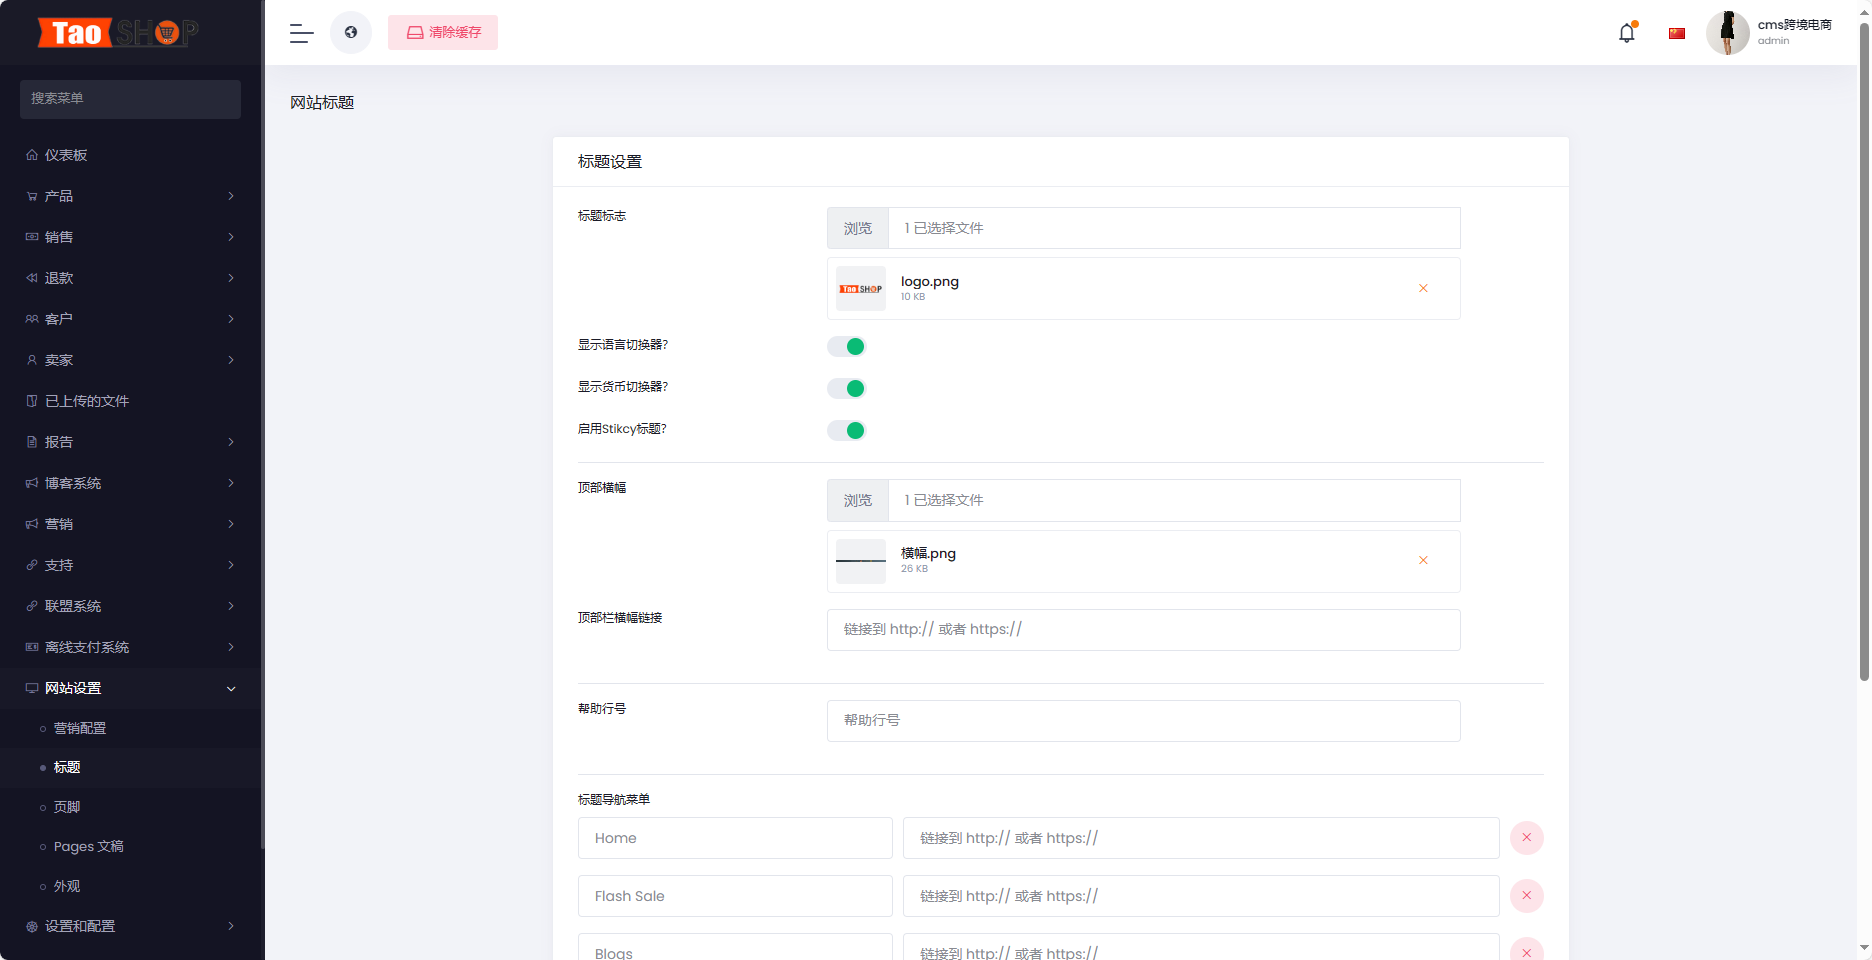The image size is (1872, 960).
Task: Click the 清除缓存 button
Action: click(443, 33)
